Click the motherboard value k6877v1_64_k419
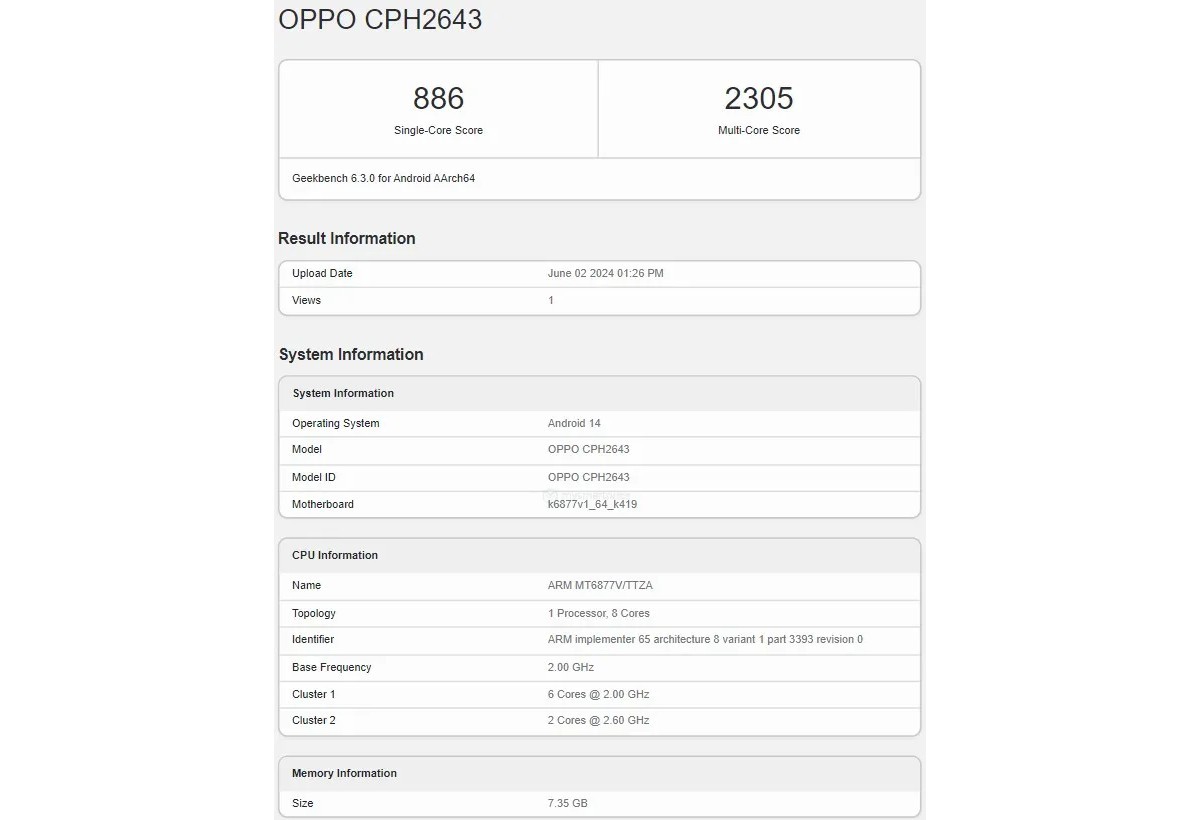1200x820 pixels. point(592,504)
